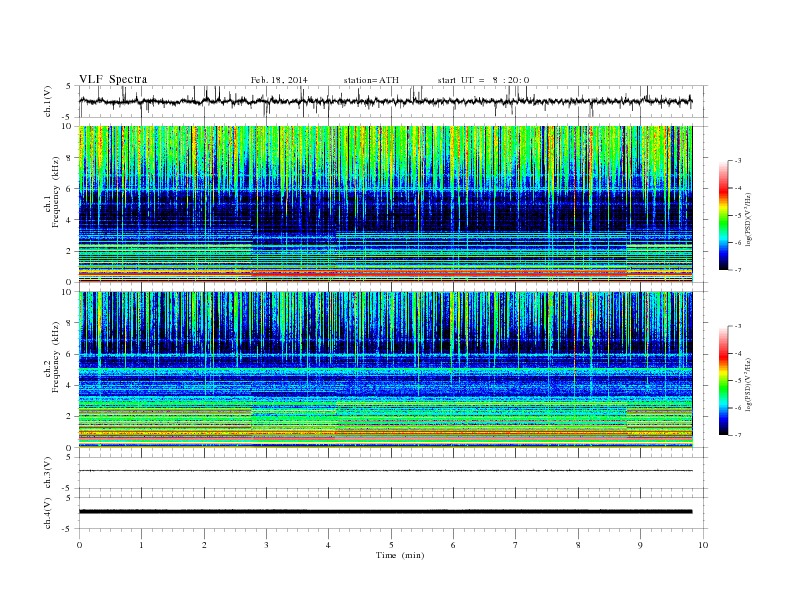Image resolution: width=792 pixels, height=612 pixels.
Task: Click the "ch.4(V)" axis label
Action: click(48, 513)
